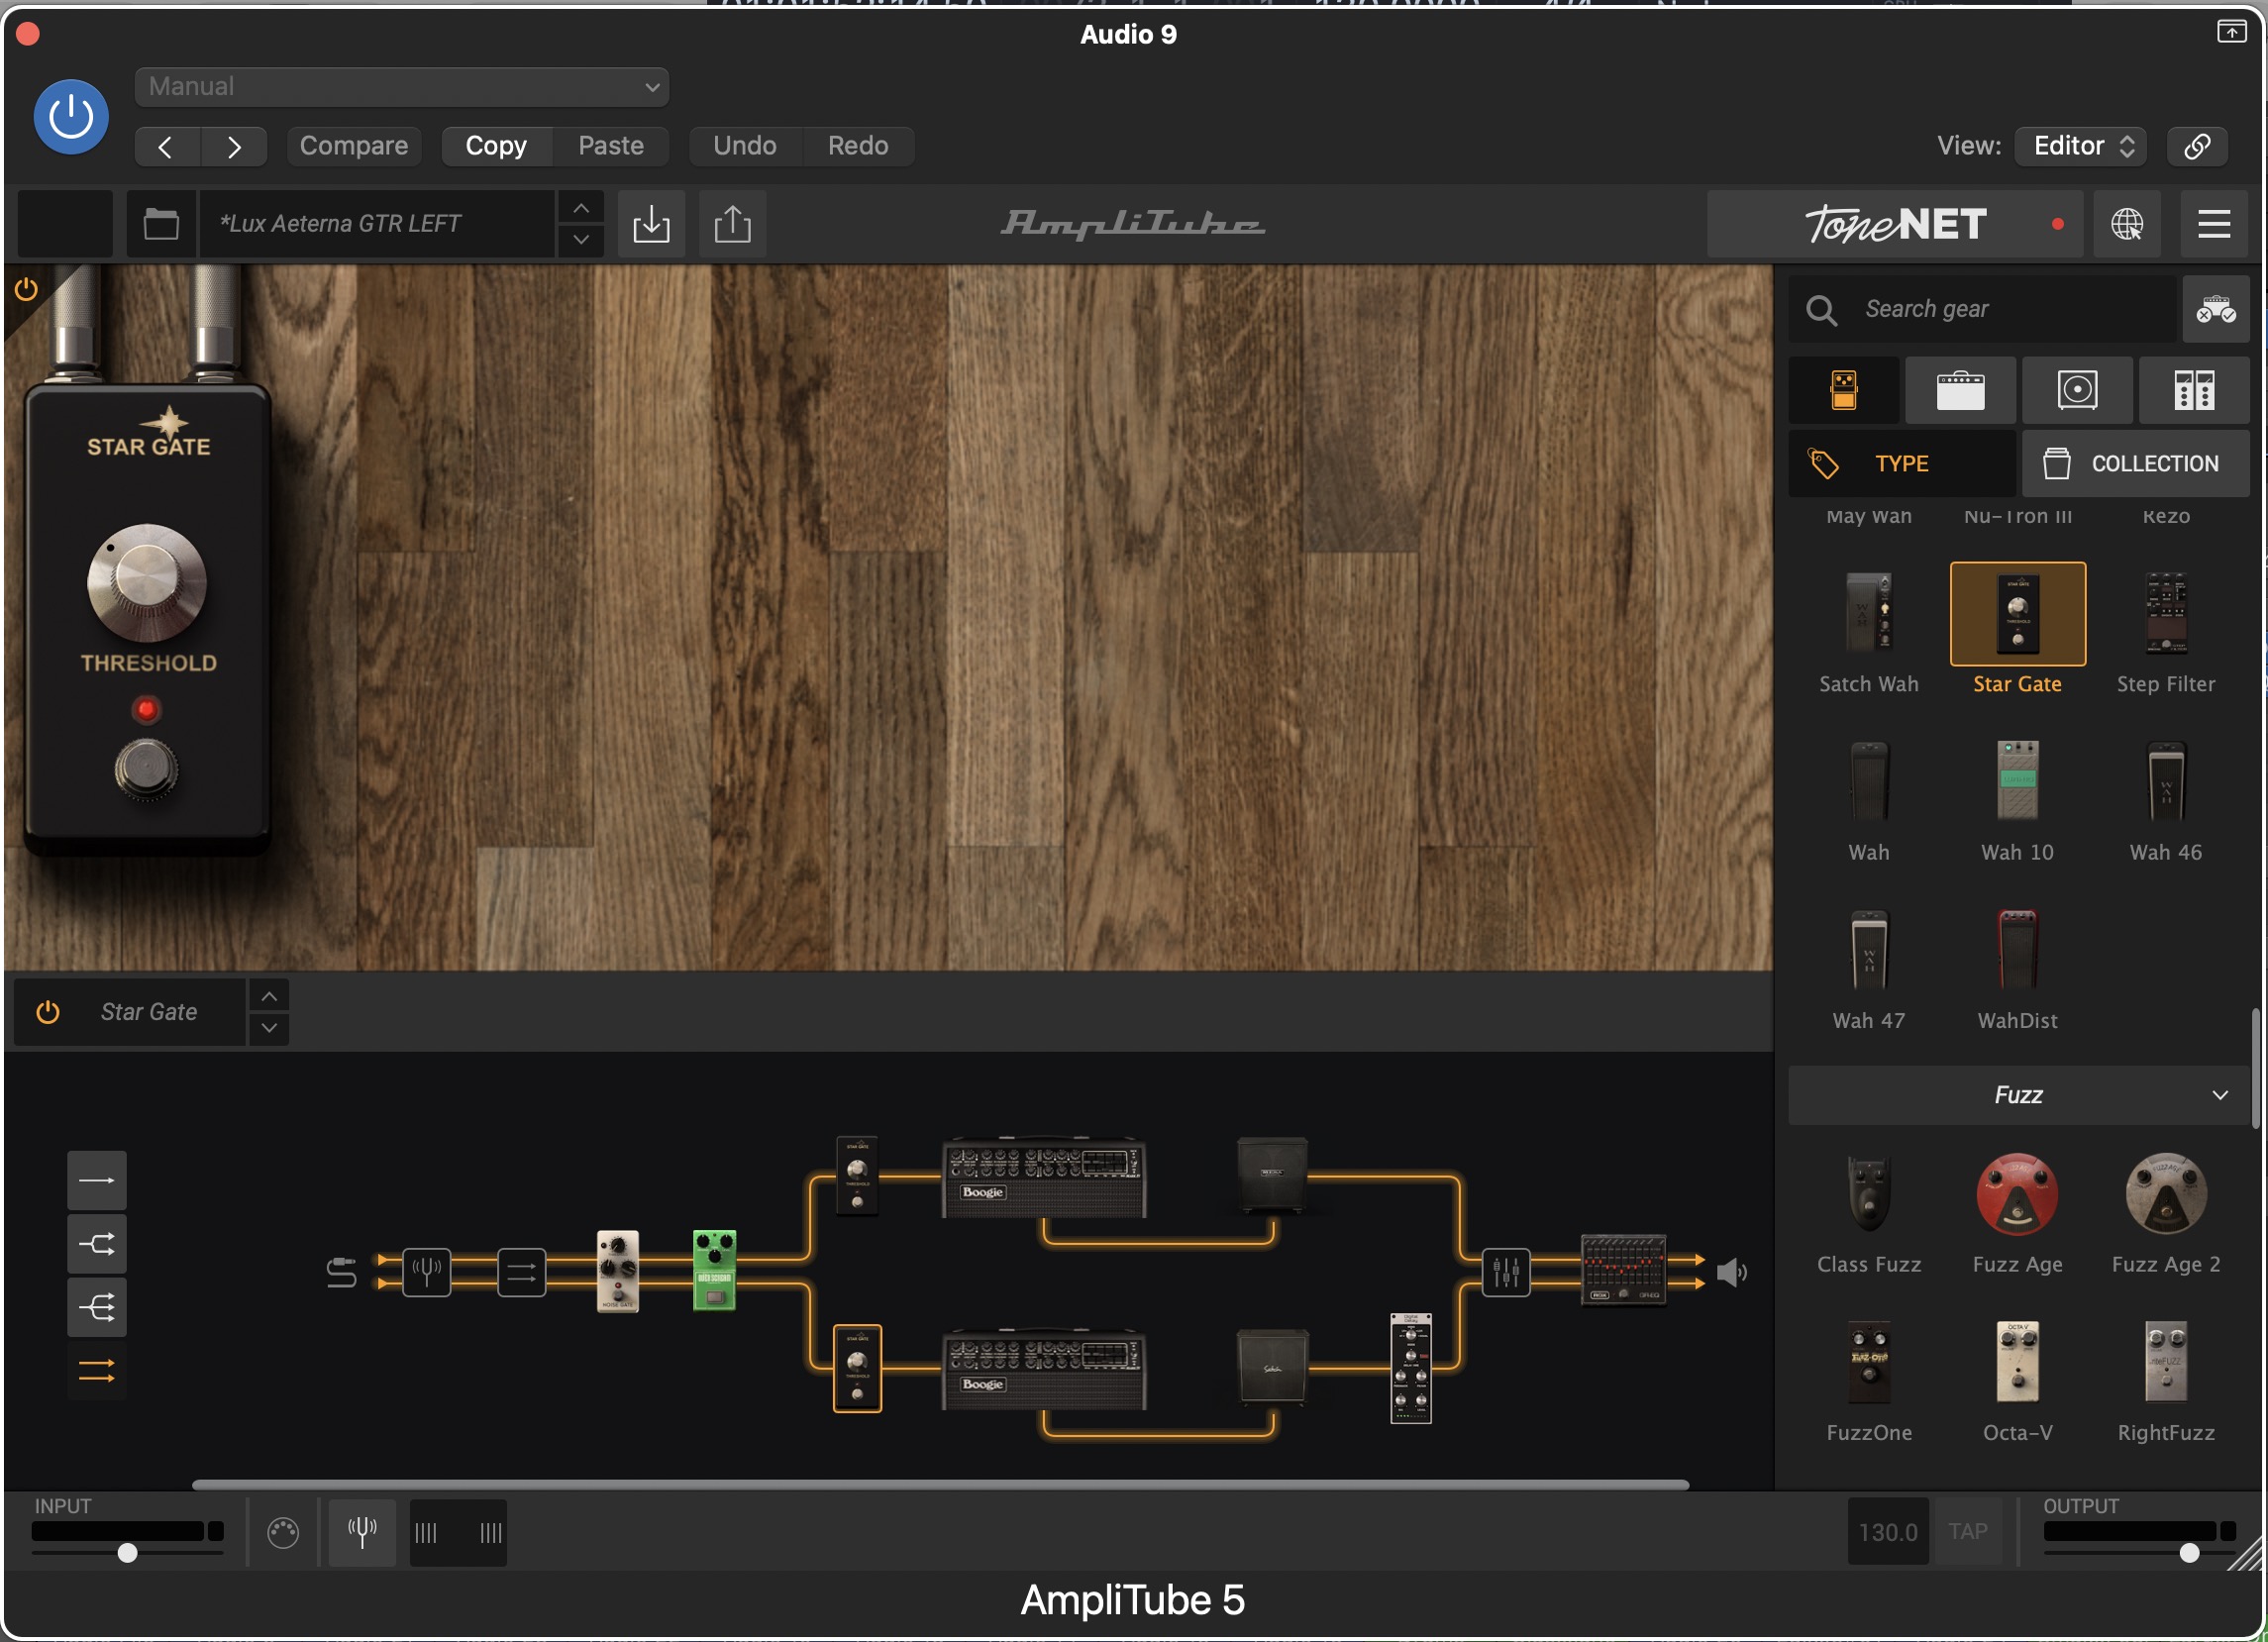Click the Search gear field
Screen dimensions: 2268x1642
(1982, 310)
